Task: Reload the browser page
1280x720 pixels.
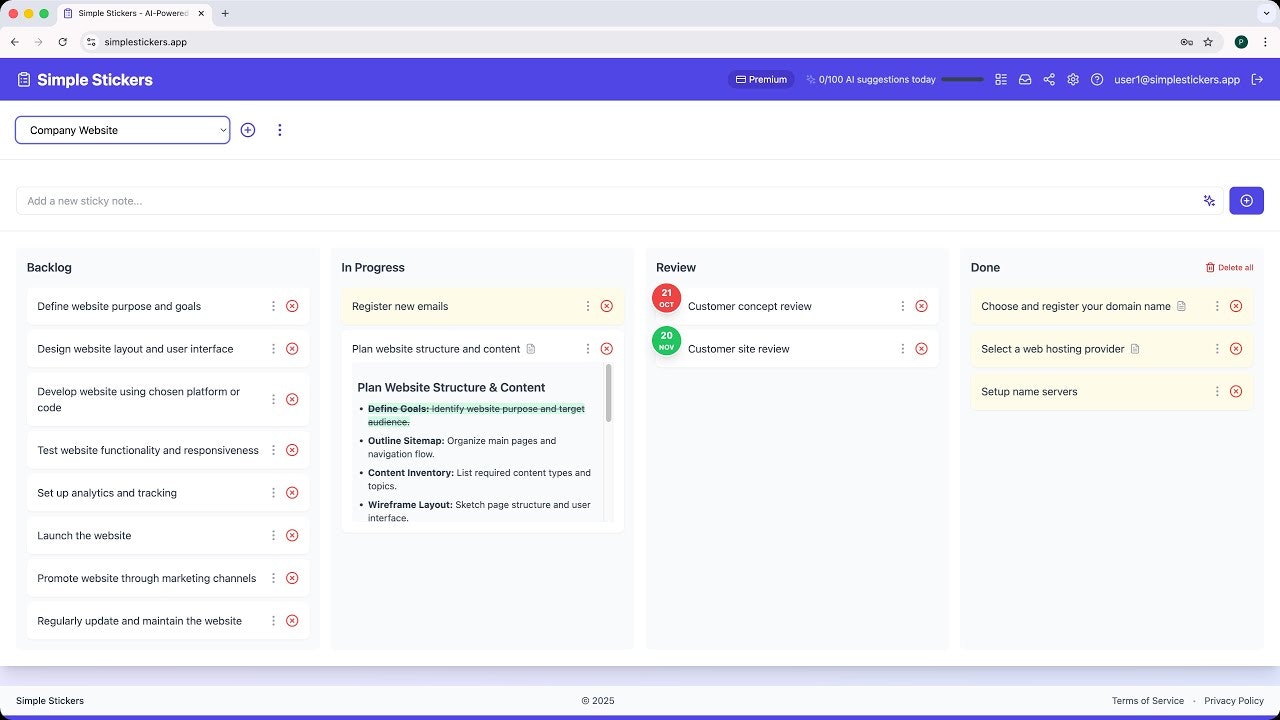Action: [x=62, y=42]
